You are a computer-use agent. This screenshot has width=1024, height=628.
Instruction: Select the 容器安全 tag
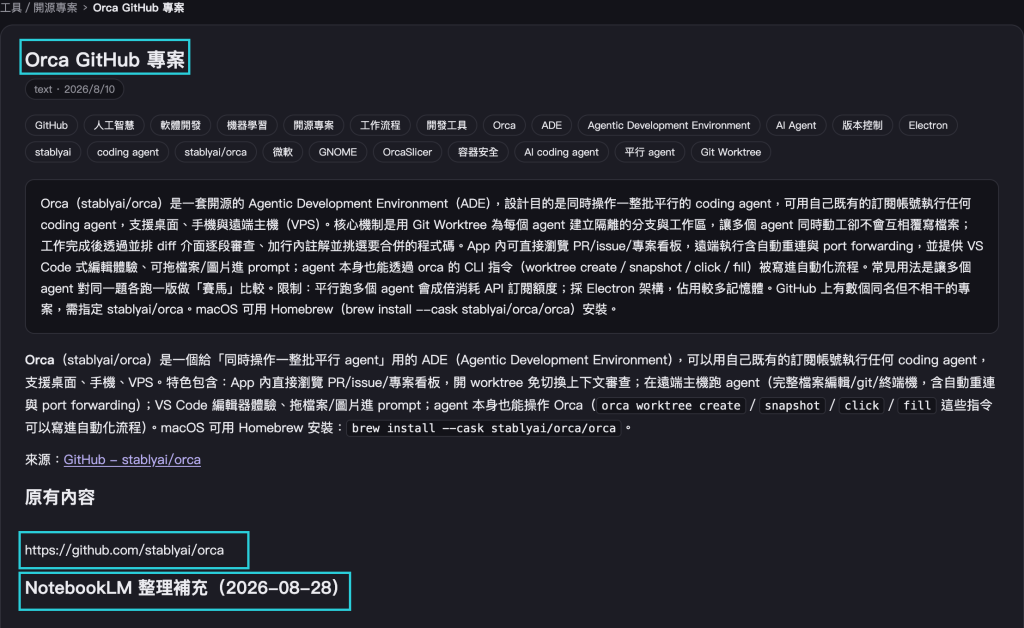(478, 152)
